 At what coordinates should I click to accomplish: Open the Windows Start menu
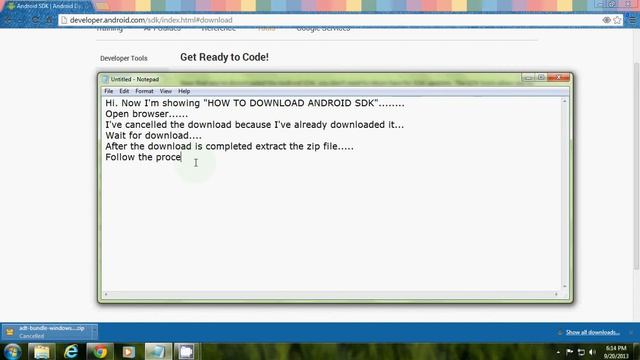coord(13,351)
